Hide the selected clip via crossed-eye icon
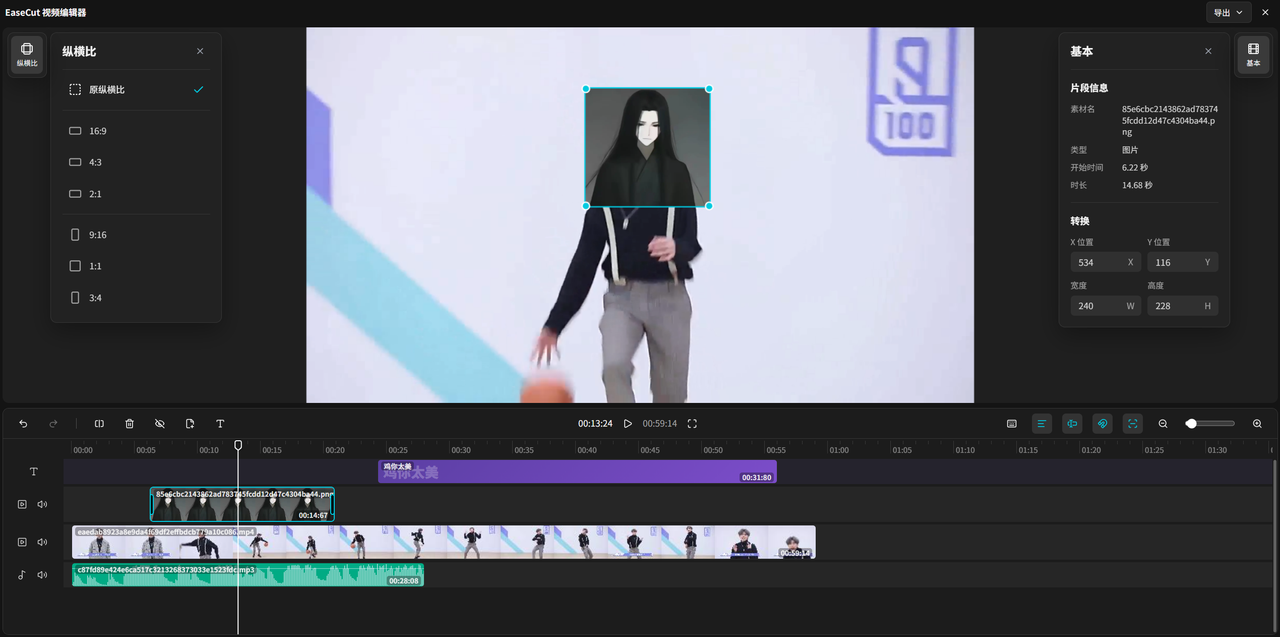The width and height of the screenshot is (1280, 637). pos(160,424)
